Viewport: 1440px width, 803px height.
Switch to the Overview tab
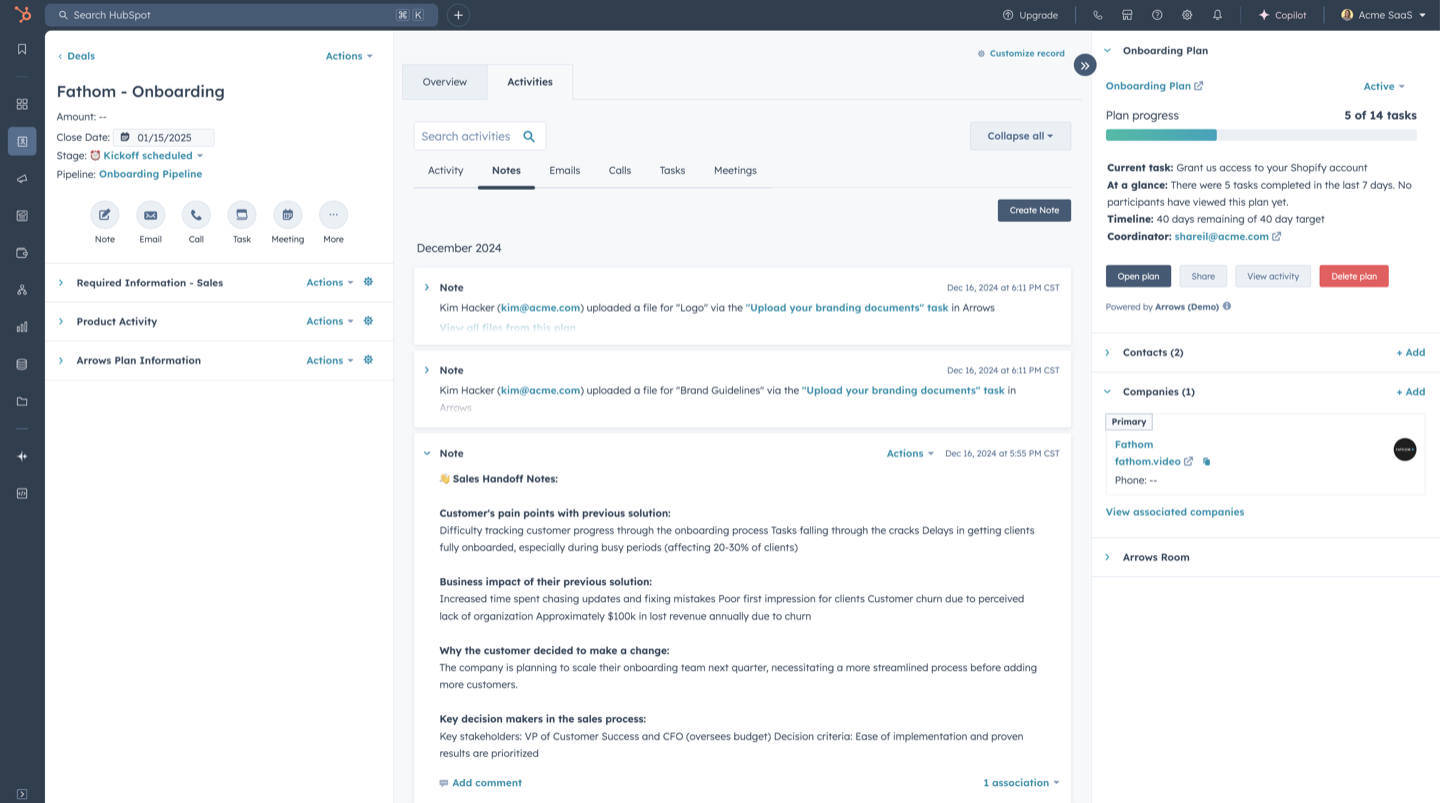point(445,82)
